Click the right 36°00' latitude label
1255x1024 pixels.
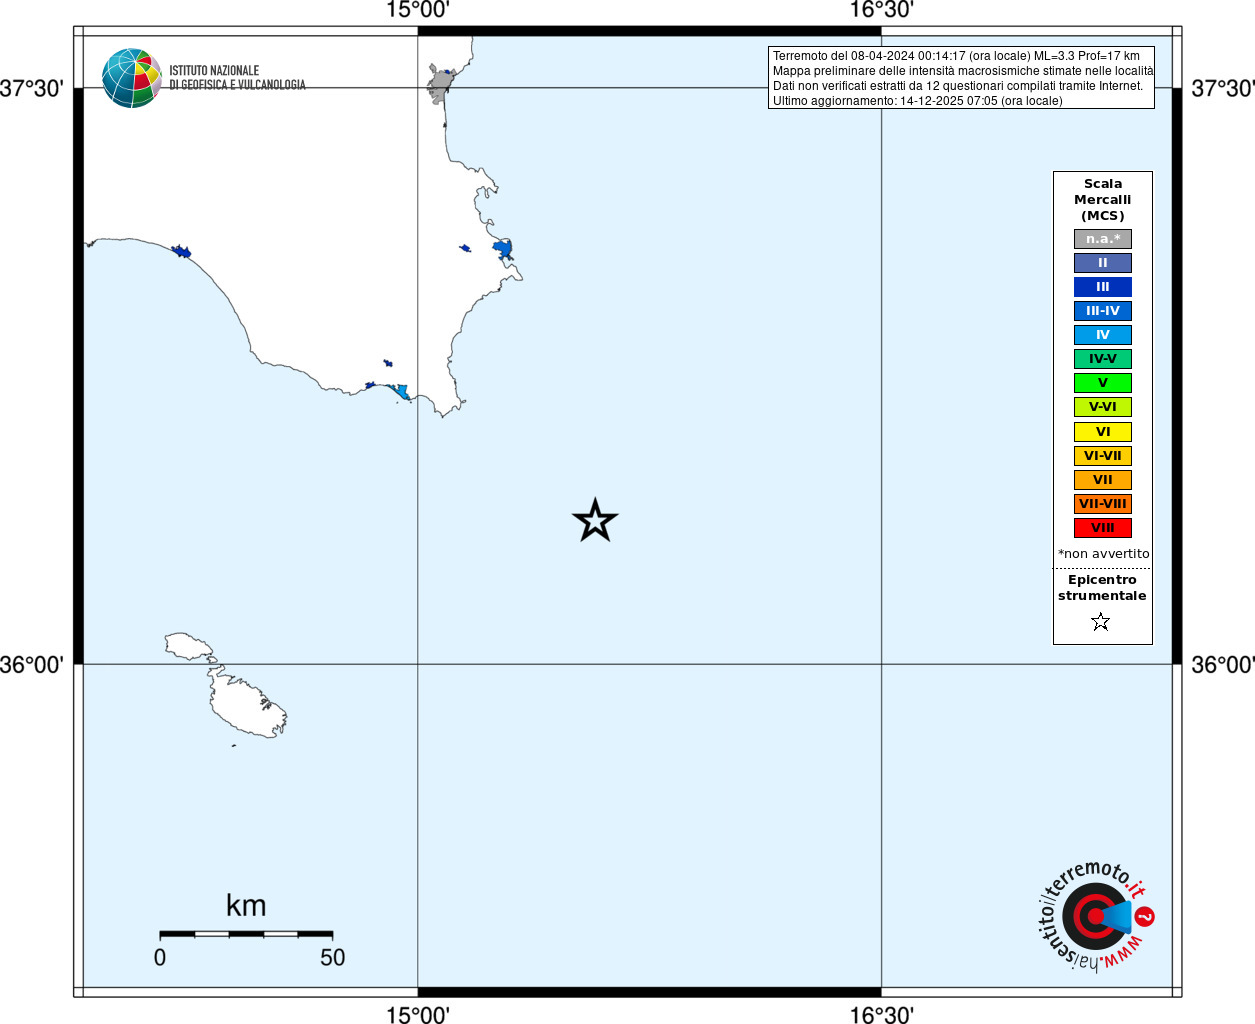click(1222, 664)
